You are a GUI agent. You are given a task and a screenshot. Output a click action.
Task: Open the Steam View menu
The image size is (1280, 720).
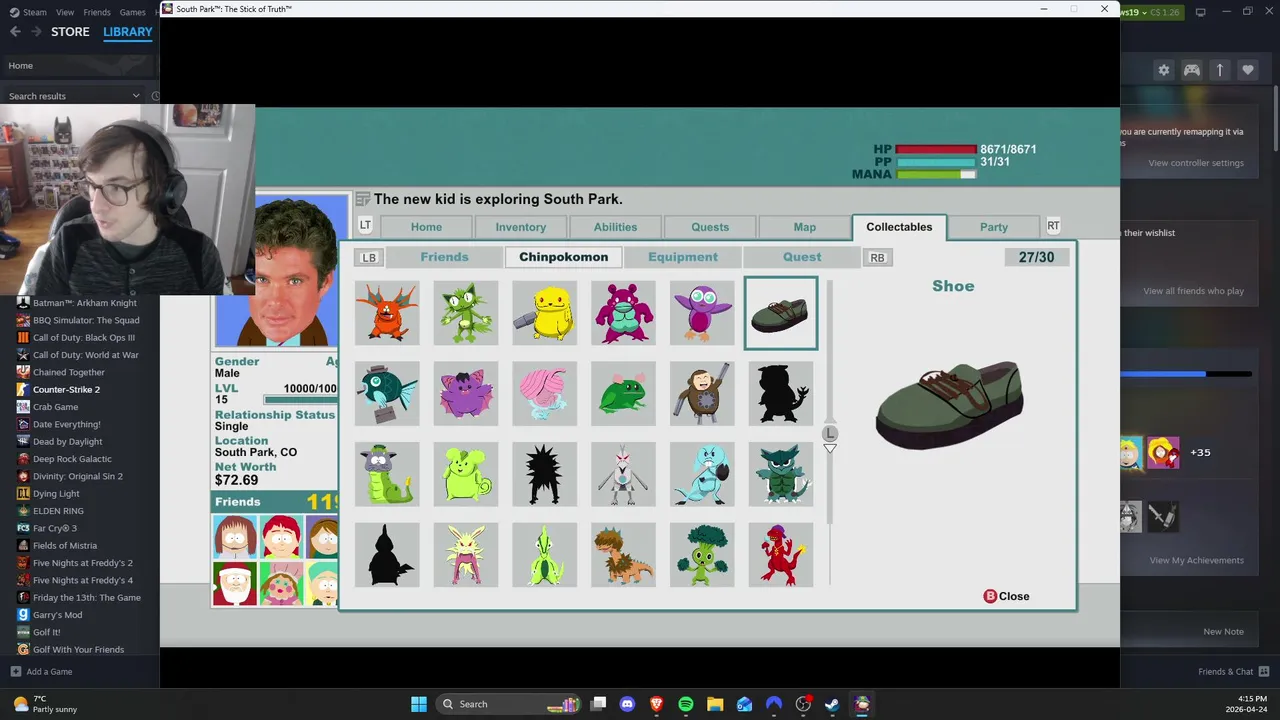pos(65,12)
